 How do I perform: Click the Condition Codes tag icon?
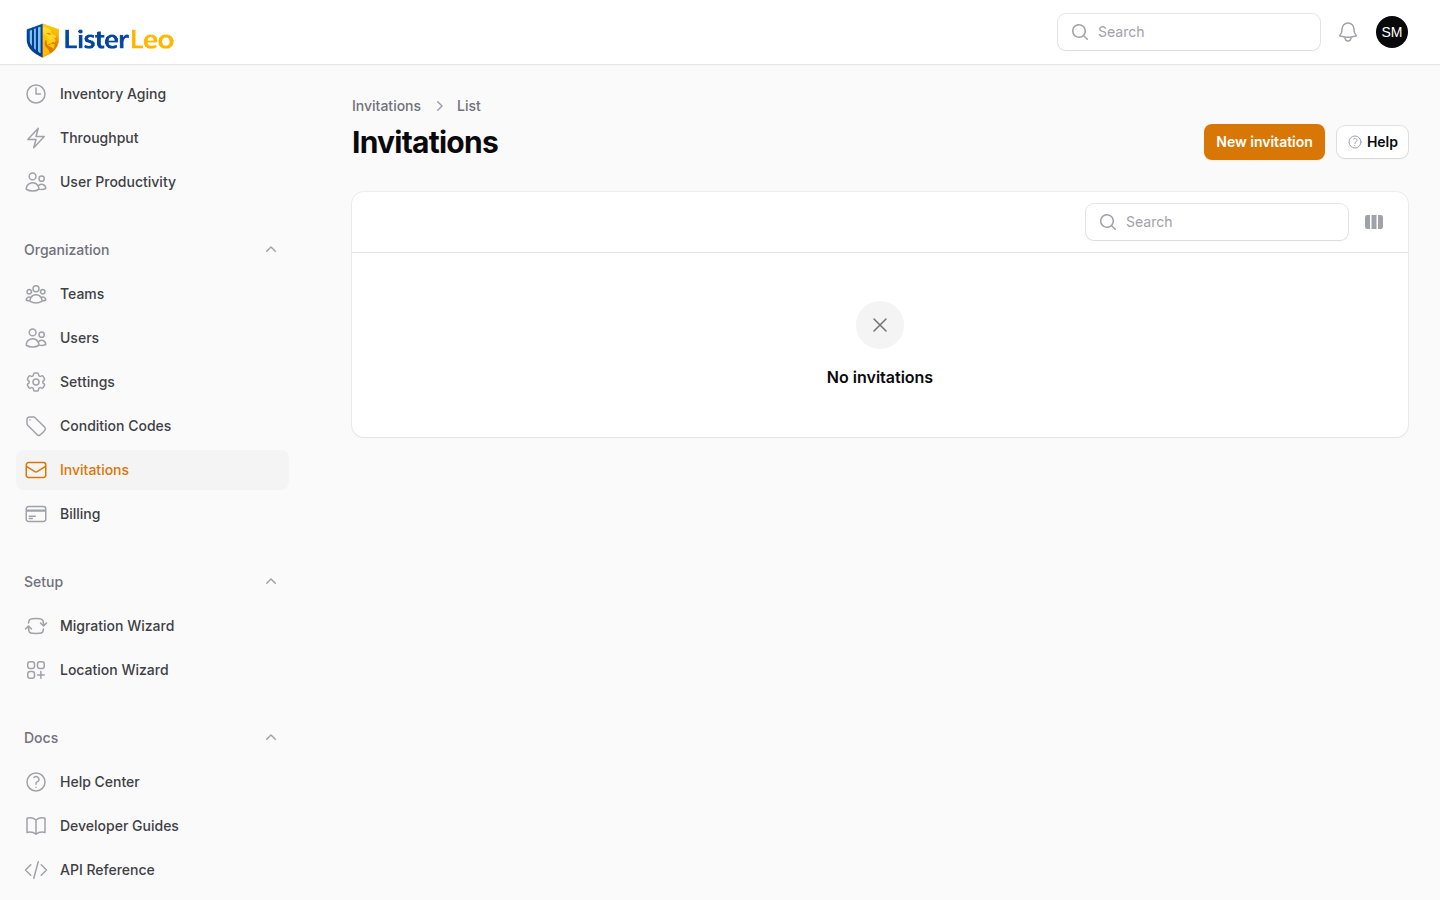pyautogui.click(x=36, y=425)
